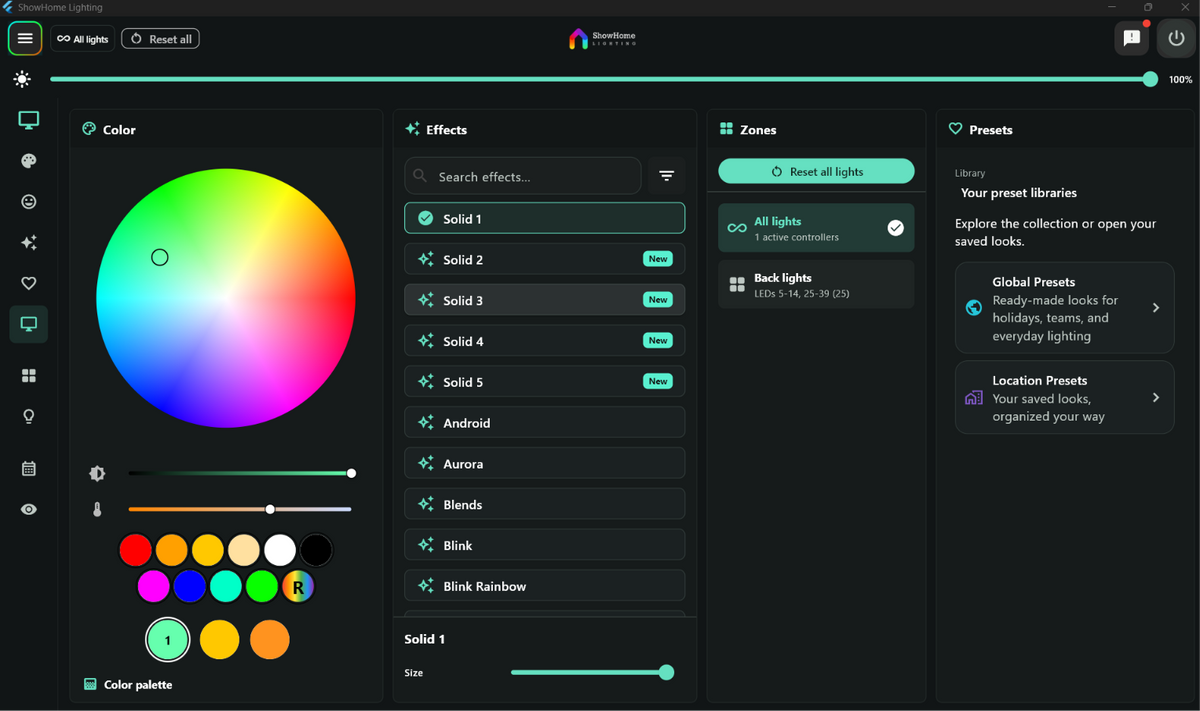Viewport: 1200px width, 711px height.
Task: Select the orange palette color slot
Action: pos(270,640)
